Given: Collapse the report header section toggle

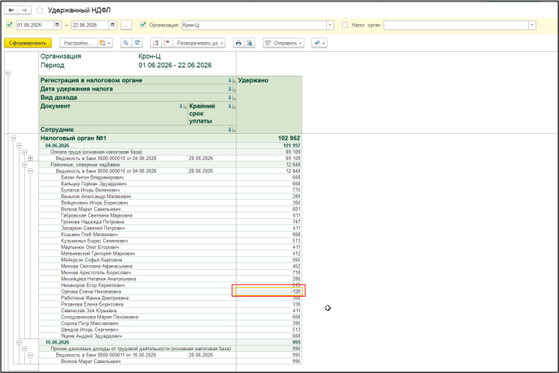Looking at the screenshot, I should coord(8,73).
